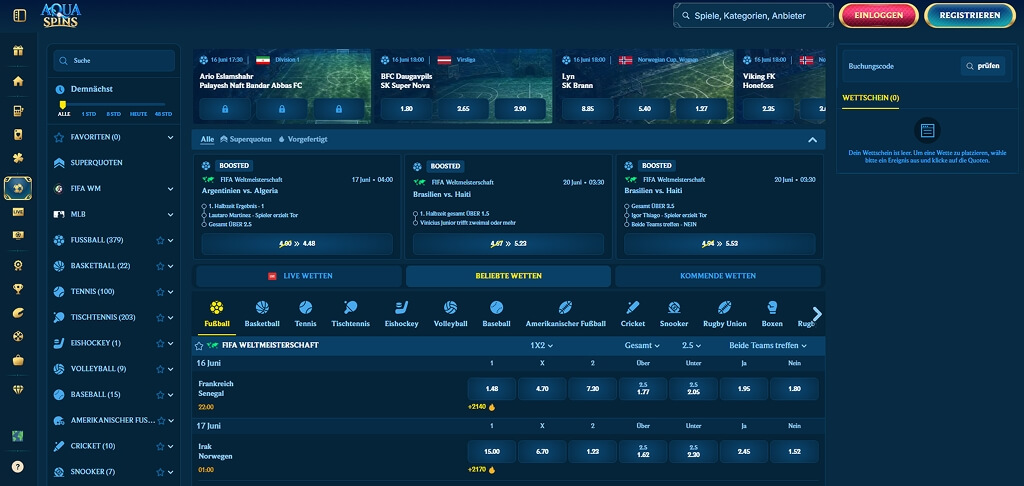Open the 1X2 market dropdown
The width and height of the screenshot is (1024, 486).
[542, 346]
